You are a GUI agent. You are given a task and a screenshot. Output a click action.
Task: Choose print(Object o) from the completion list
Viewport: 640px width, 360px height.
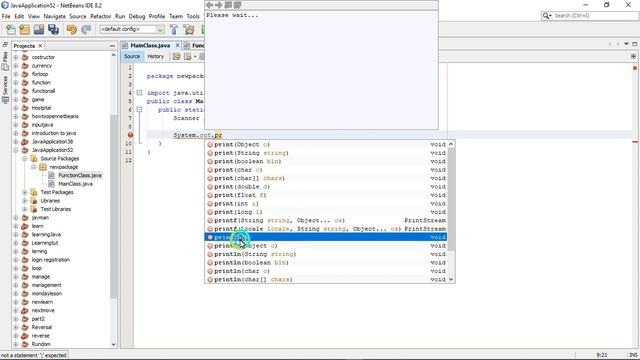pos(326,144)
